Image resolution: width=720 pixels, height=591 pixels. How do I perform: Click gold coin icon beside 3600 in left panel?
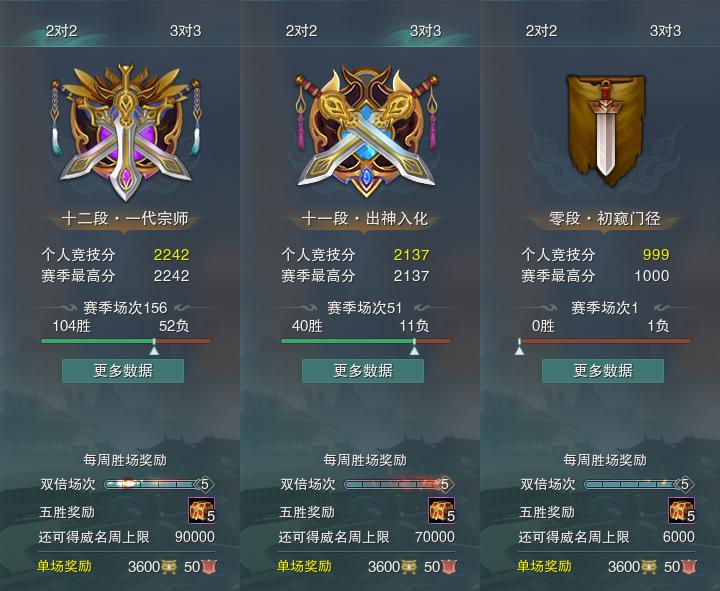(169, 567)
